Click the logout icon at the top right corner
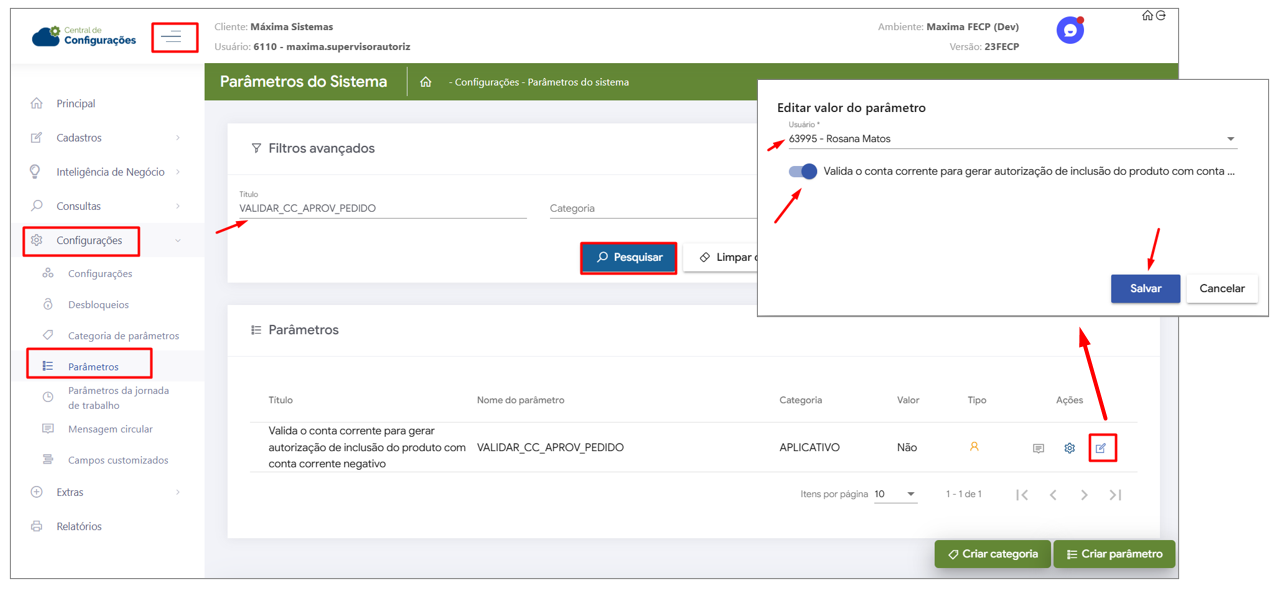 pos(1160,16)
